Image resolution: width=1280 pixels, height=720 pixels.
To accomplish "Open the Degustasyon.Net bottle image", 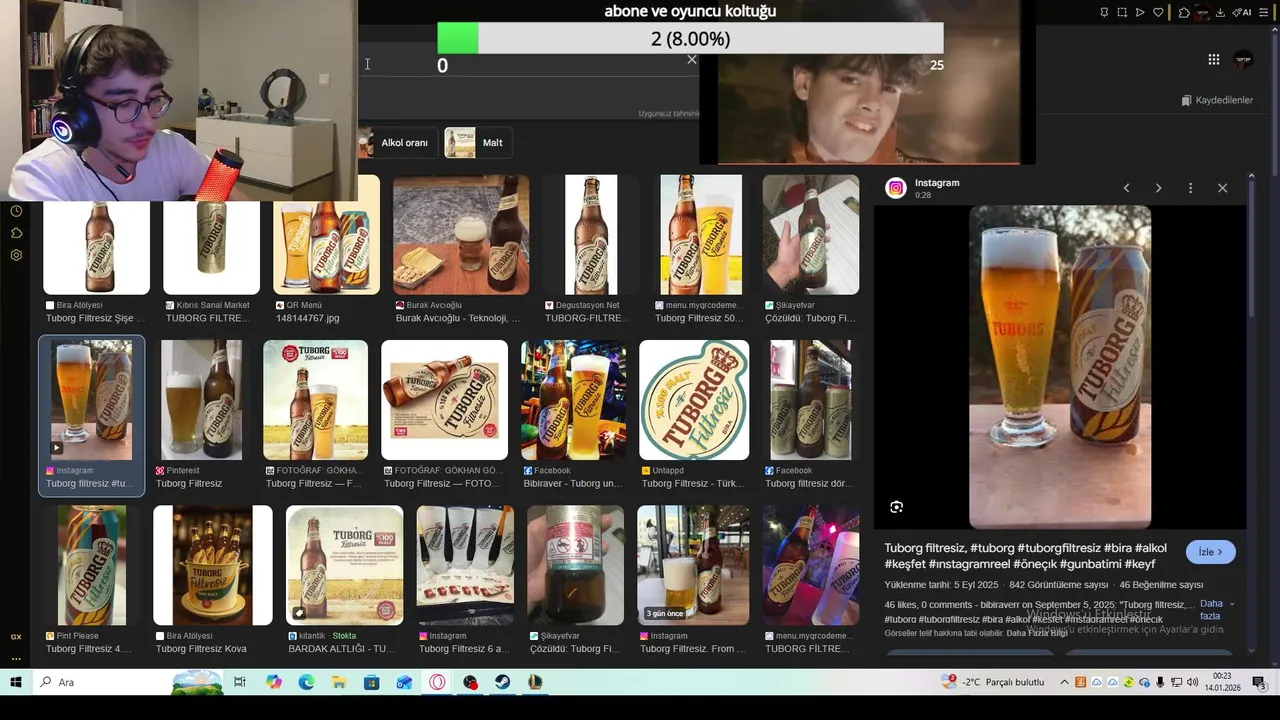I will coord(592,235).
